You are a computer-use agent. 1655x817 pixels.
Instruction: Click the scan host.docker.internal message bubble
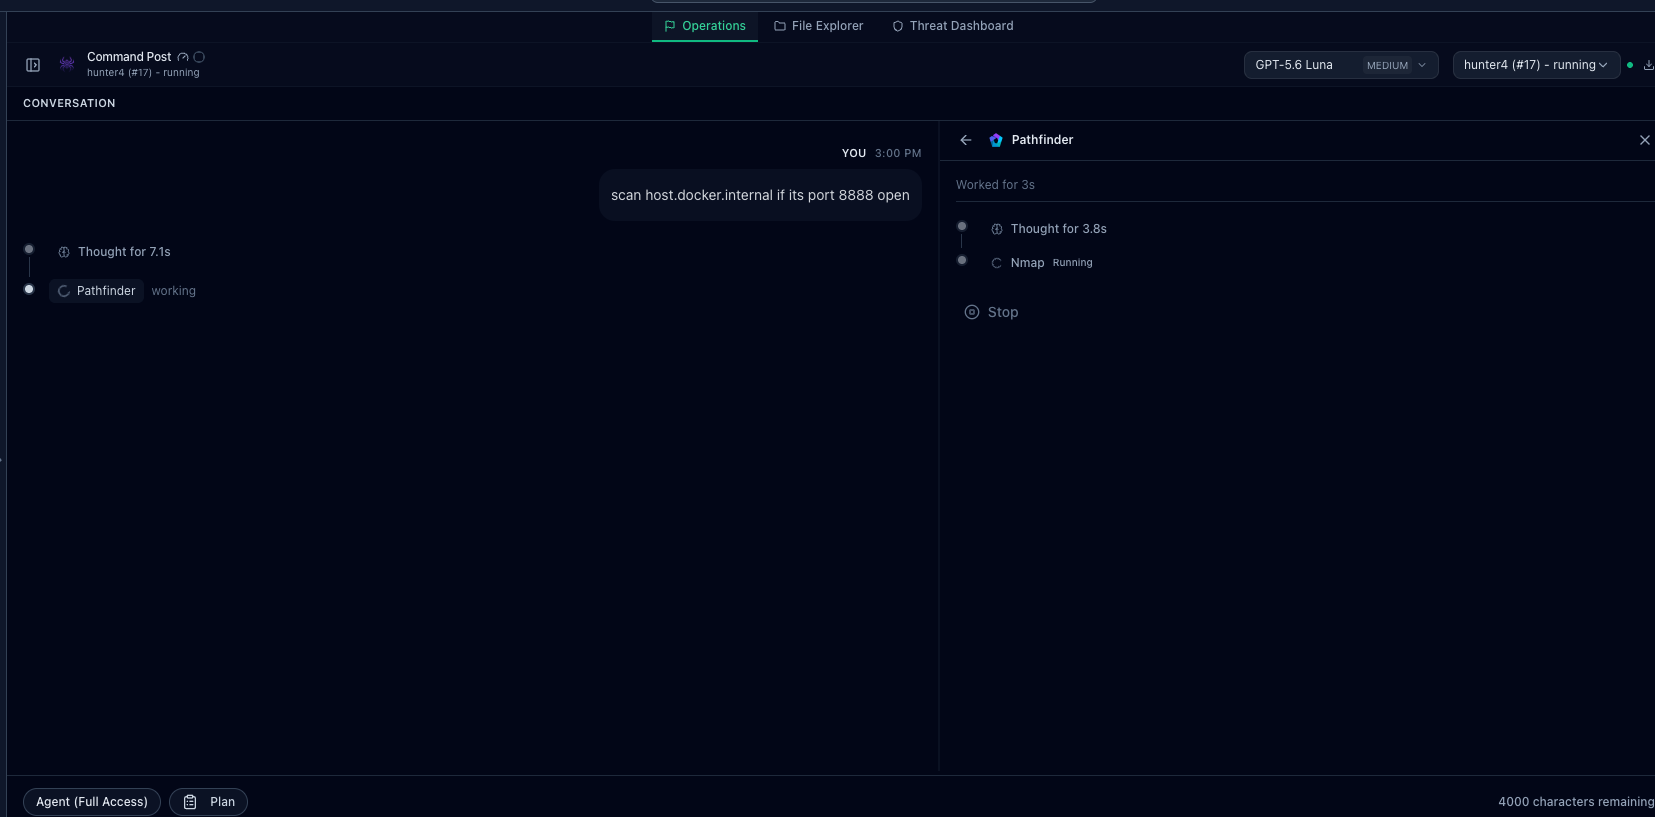pyautogui.click(x=760, y=195)
